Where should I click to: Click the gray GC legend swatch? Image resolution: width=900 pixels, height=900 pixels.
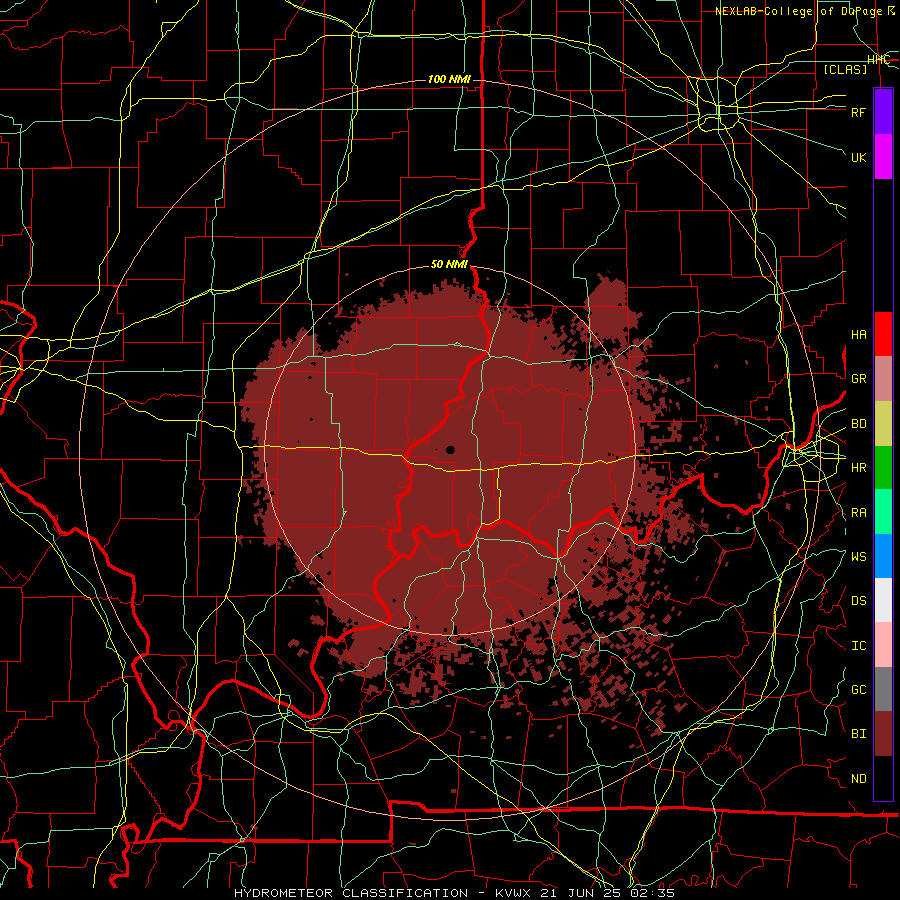pos(883,689)
